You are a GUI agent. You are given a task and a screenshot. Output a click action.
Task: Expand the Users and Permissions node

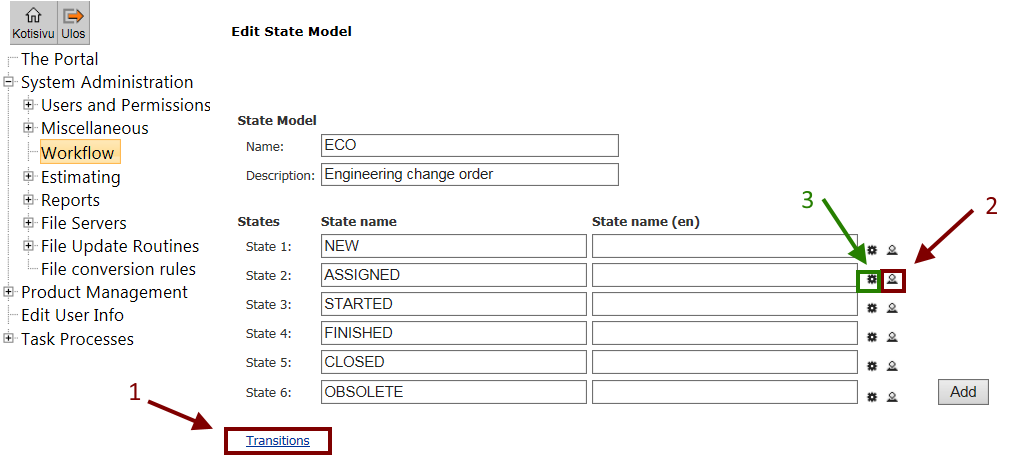click(x=29, y=105)
